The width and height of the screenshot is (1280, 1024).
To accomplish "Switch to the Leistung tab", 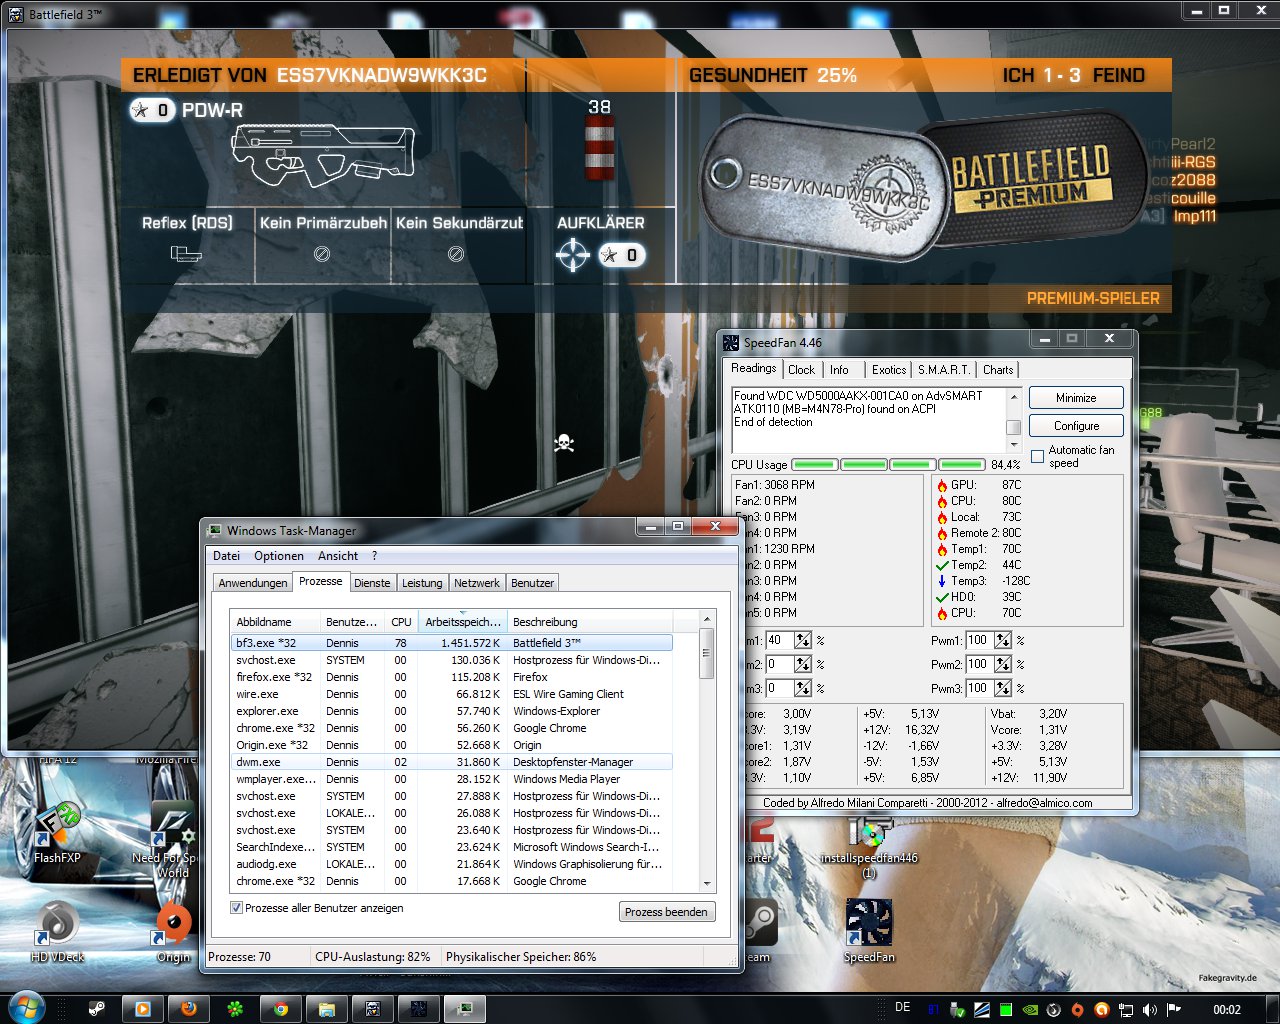I will pyautogui.click(x=422, y=583).
